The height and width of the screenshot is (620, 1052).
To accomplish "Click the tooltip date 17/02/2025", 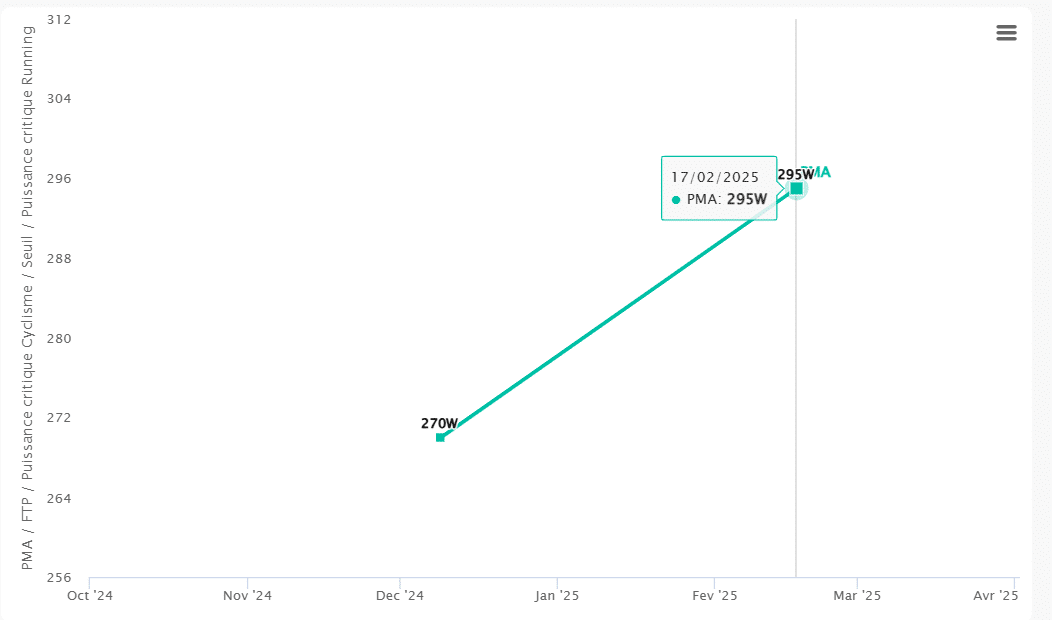I will (714, 177).
